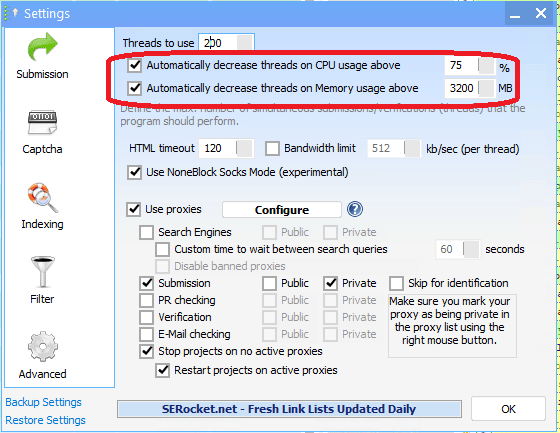Adjust the Threads to use spinner
The image size is (560, 433).
point(245,43)
